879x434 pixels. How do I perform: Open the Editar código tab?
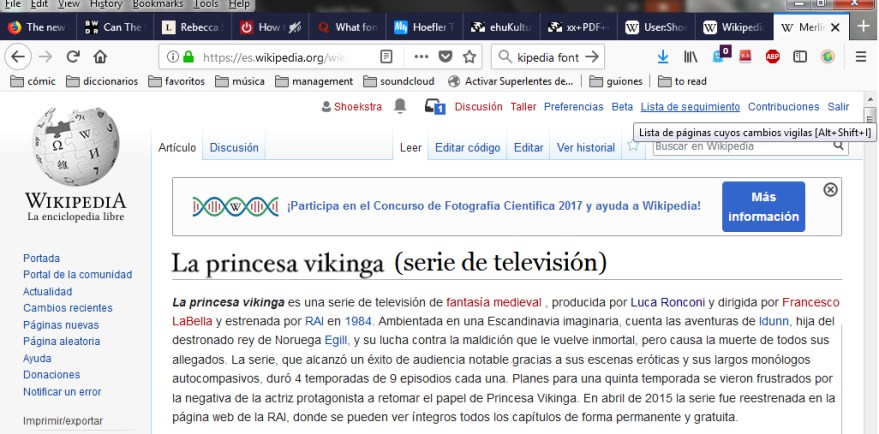(468, 148)
